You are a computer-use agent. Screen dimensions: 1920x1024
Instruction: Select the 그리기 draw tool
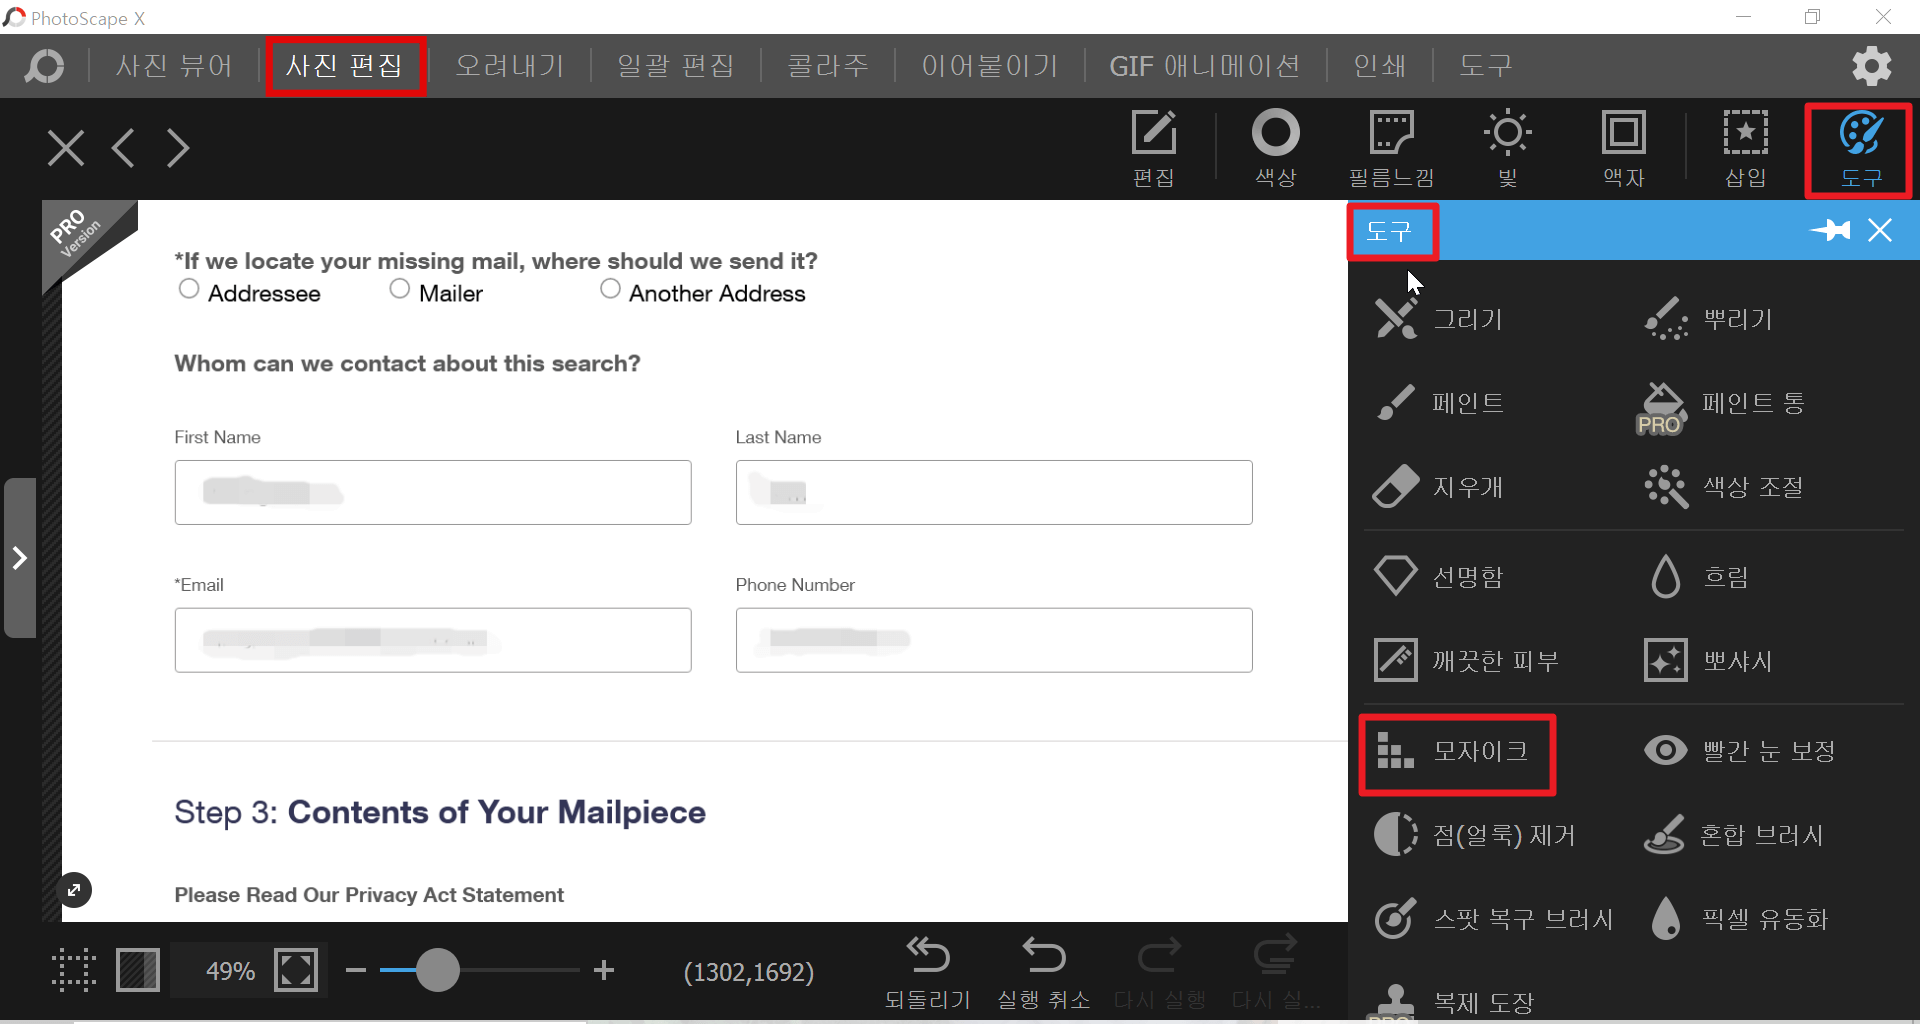[x=1440, y=319]
